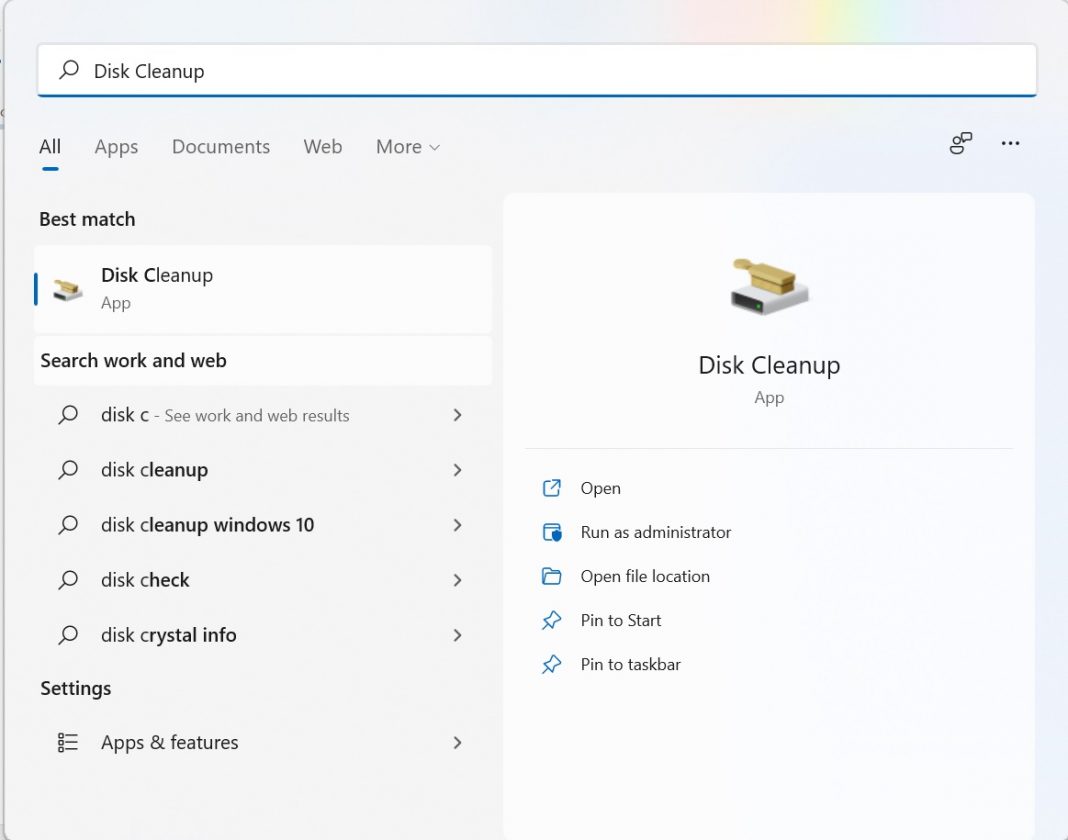Select the Web filter tab
This screenshot has height=840, width=1068.
click(323, 147)
